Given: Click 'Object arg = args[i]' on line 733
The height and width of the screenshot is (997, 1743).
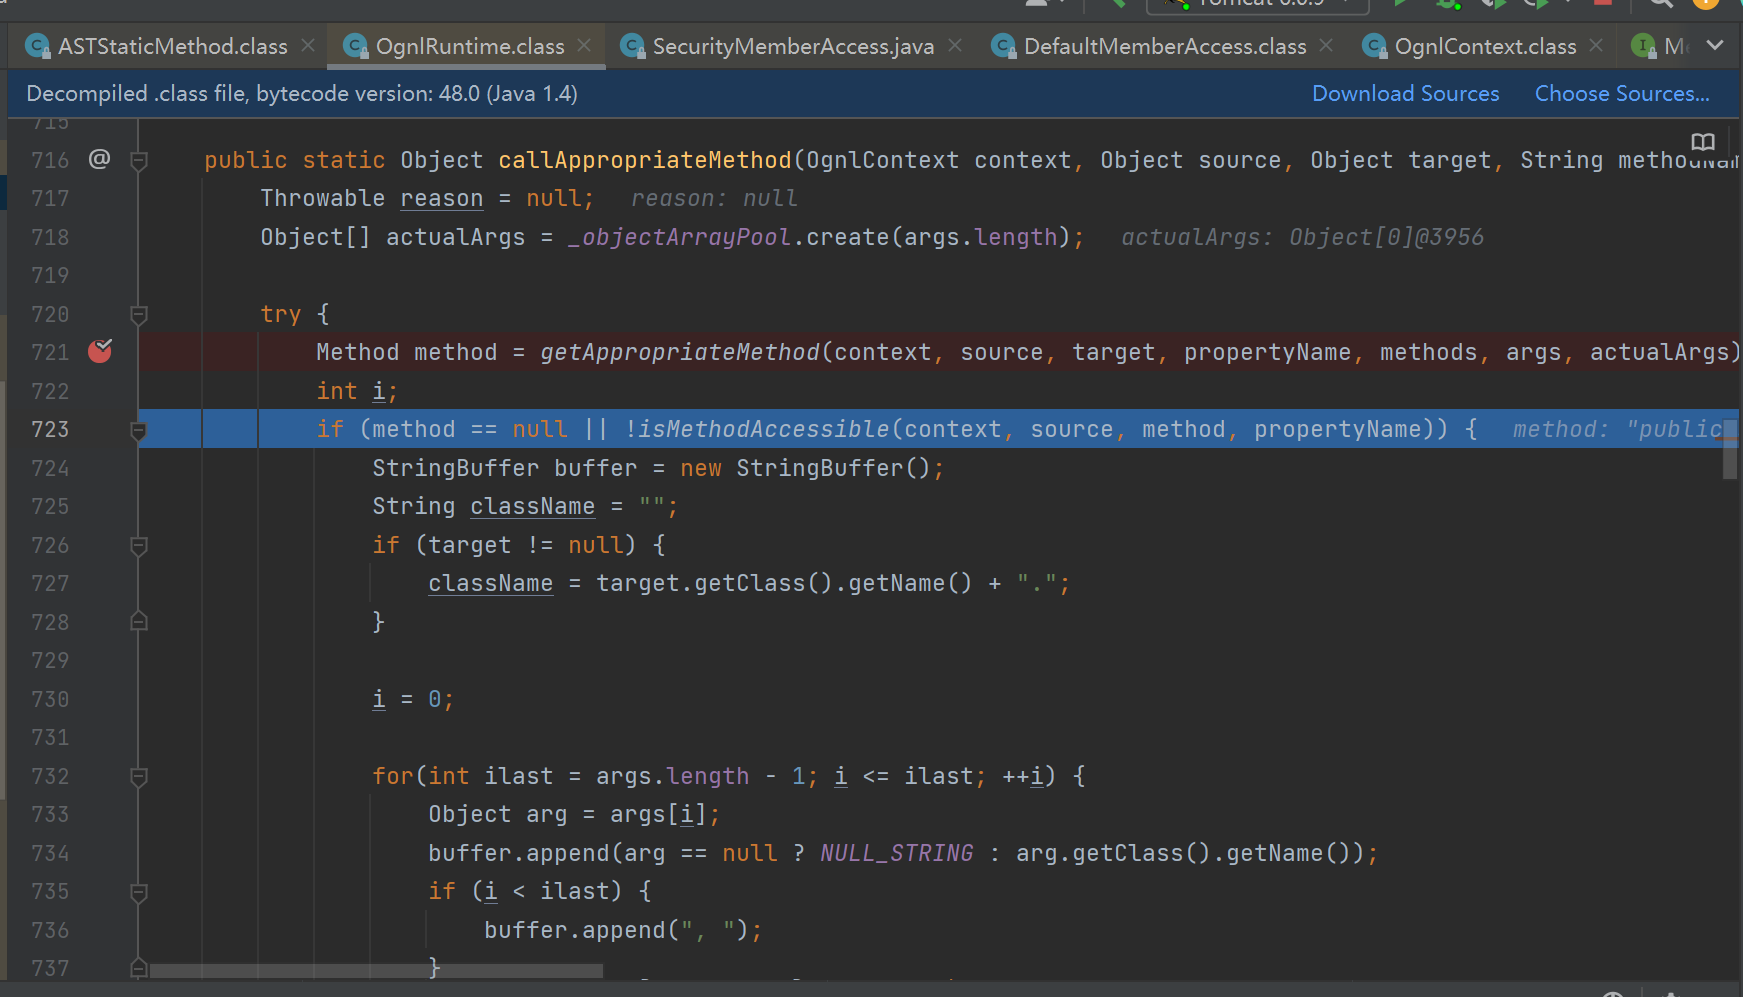Looking at the screenshot, I should (567, 814).
